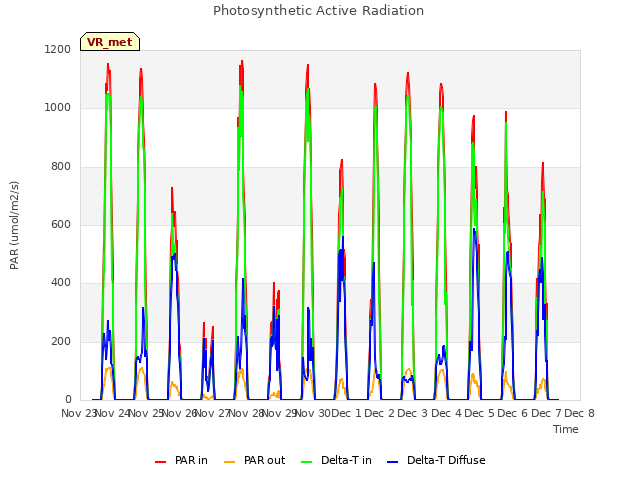
Task: Click the Dec 1 x-axis tick label
Action: coord(346,413)
